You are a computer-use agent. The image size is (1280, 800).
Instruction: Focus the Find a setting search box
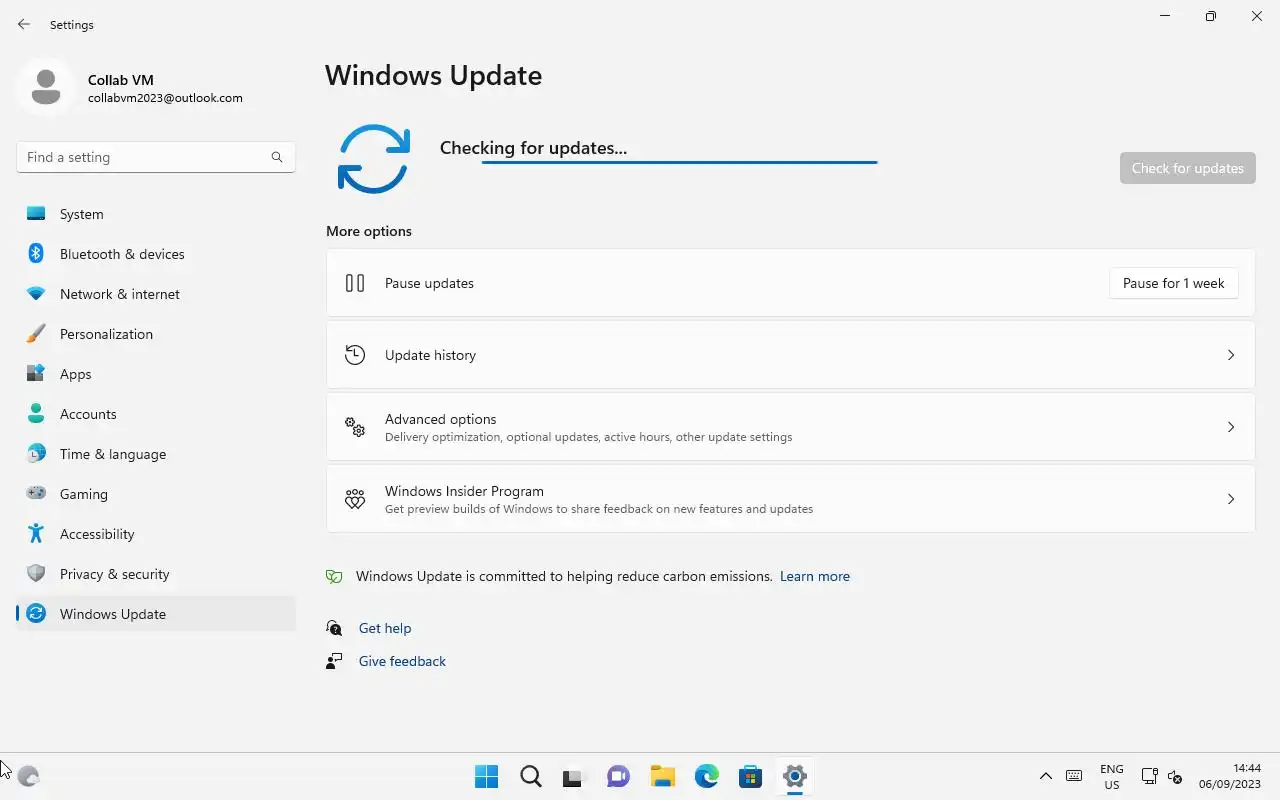pos(156,157)
